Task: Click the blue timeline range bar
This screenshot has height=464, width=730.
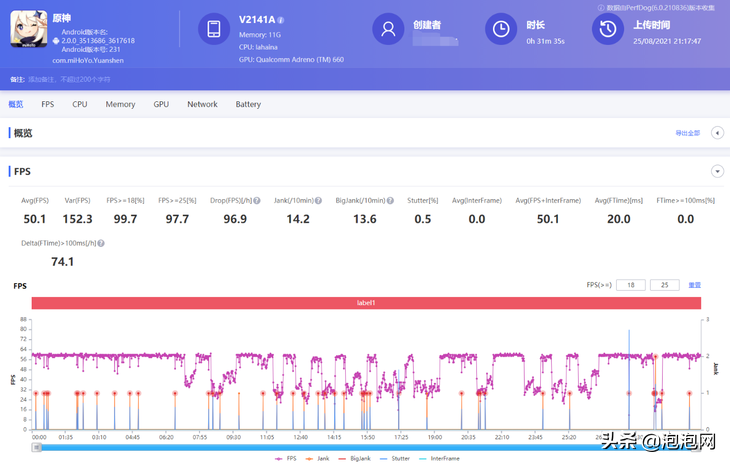Action: pyautogui.click(x=366, y=447)
